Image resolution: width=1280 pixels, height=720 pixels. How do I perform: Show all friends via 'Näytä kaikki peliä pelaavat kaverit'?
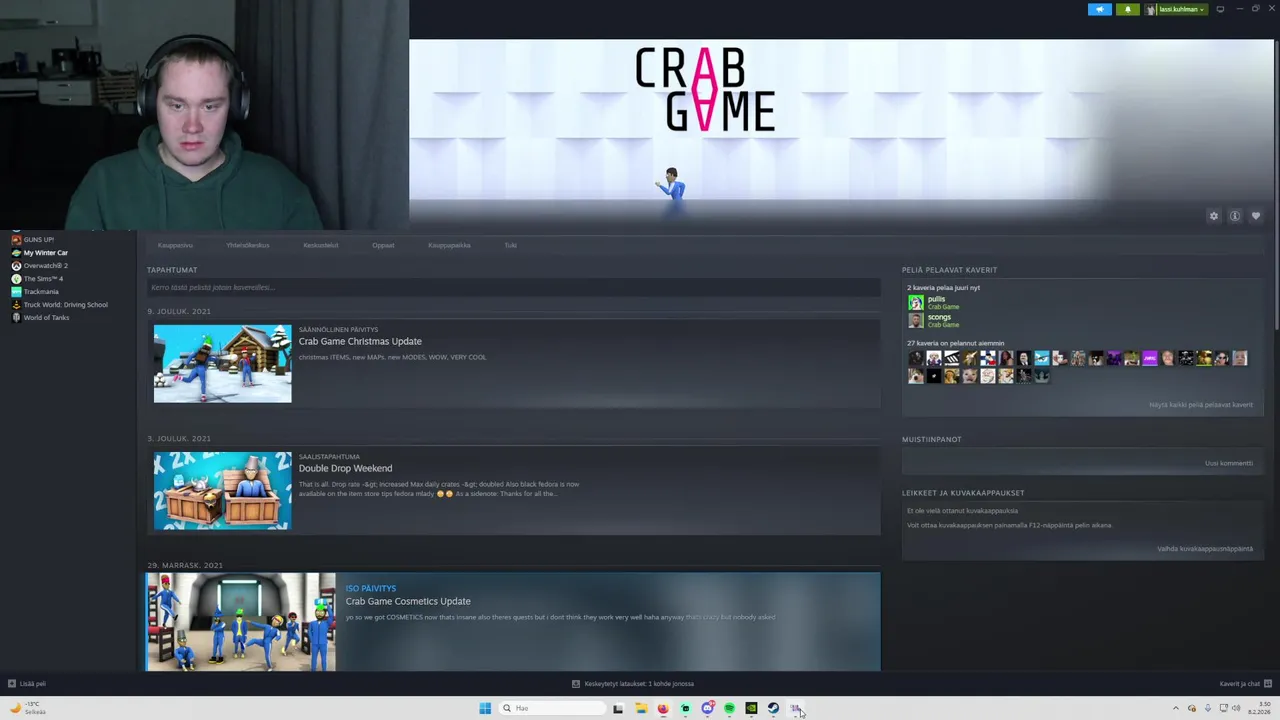pos(1201,405)
